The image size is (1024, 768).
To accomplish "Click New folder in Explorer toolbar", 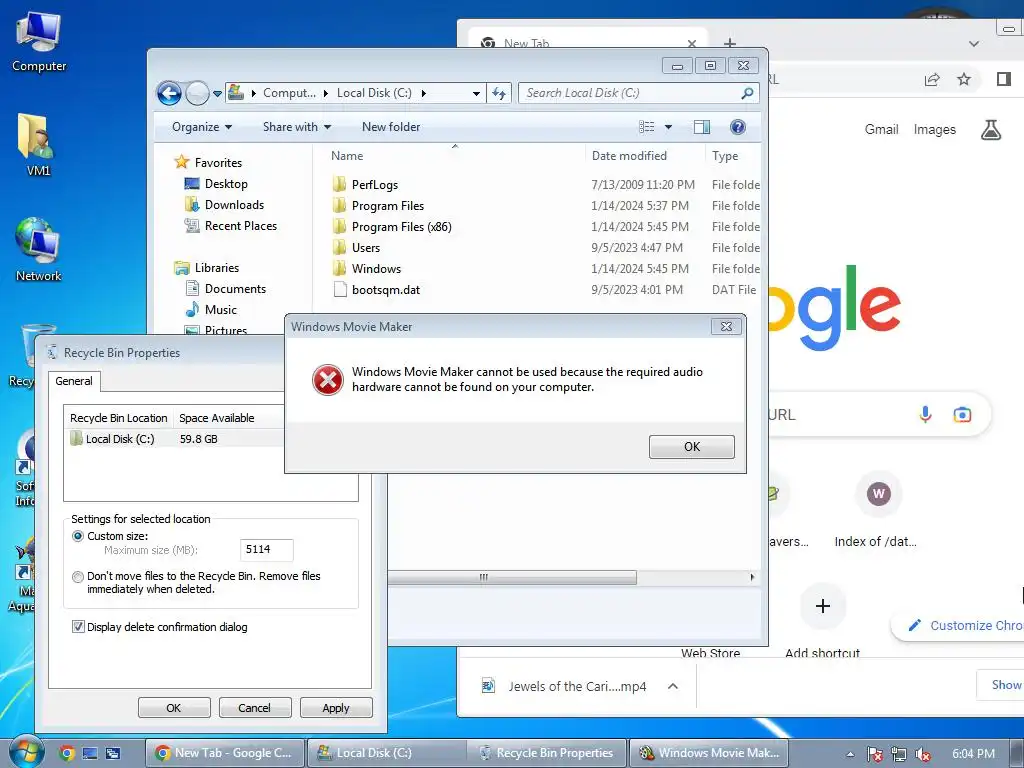I will [x=391, y=127].
